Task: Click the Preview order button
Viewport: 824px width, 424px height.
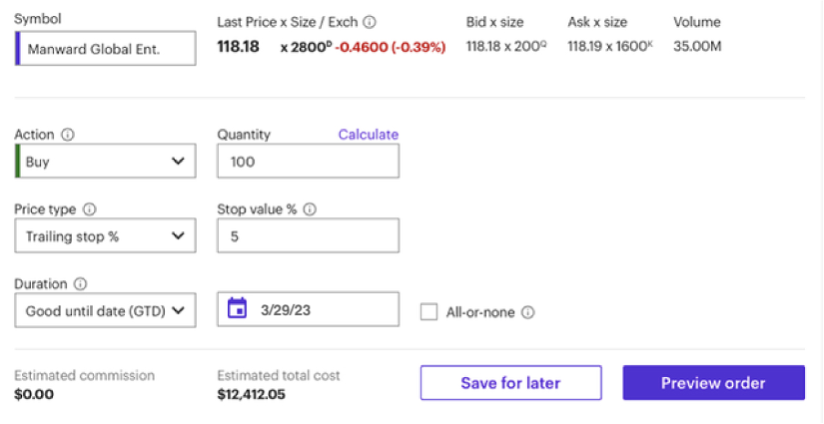Action: coord(713,383)
